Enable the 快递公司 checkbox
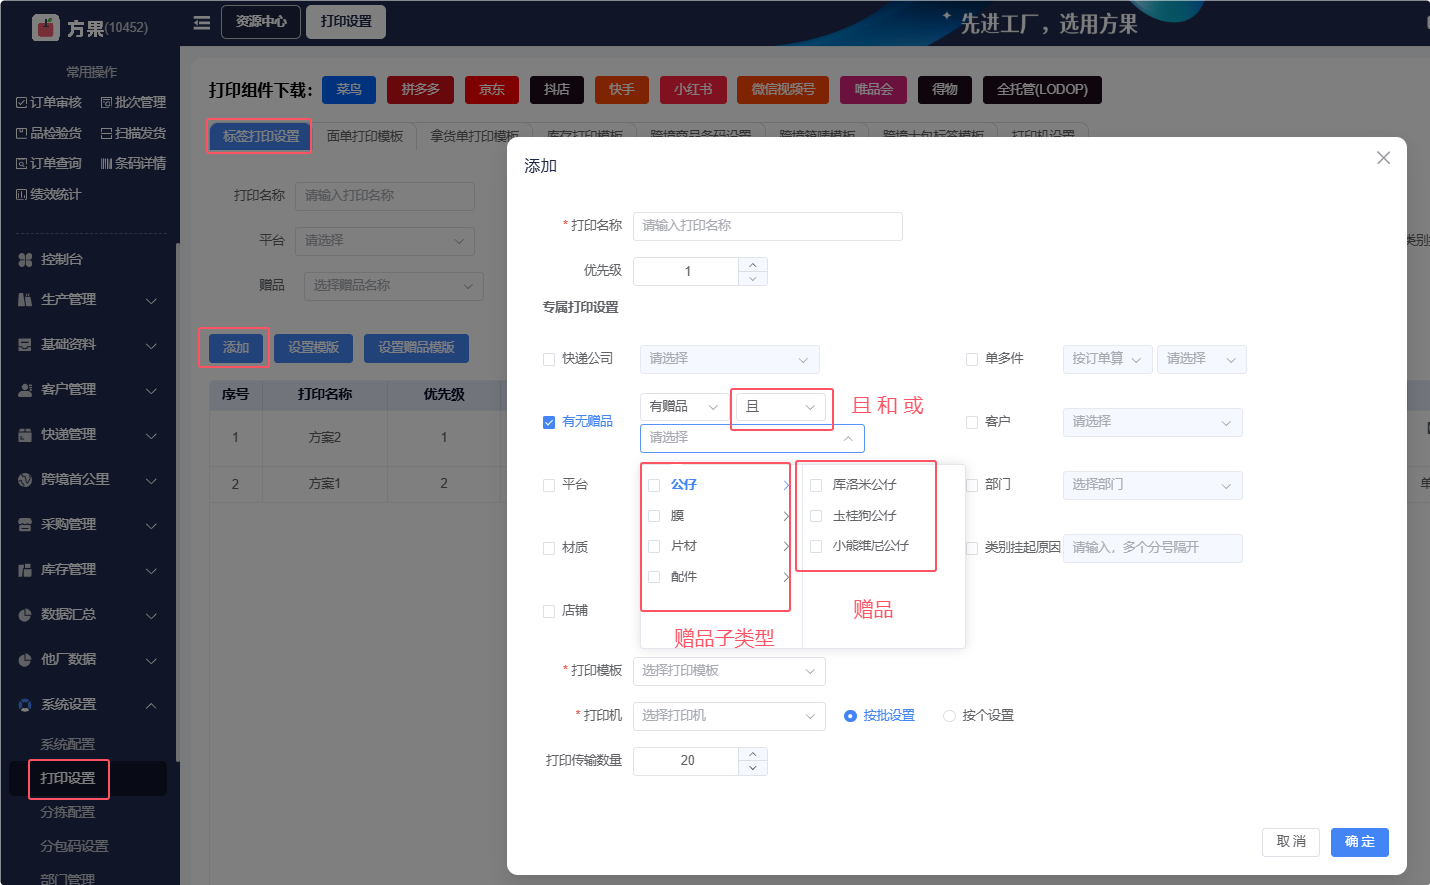The width and height of the screenshot is (1430, 885). coord(549,359)
